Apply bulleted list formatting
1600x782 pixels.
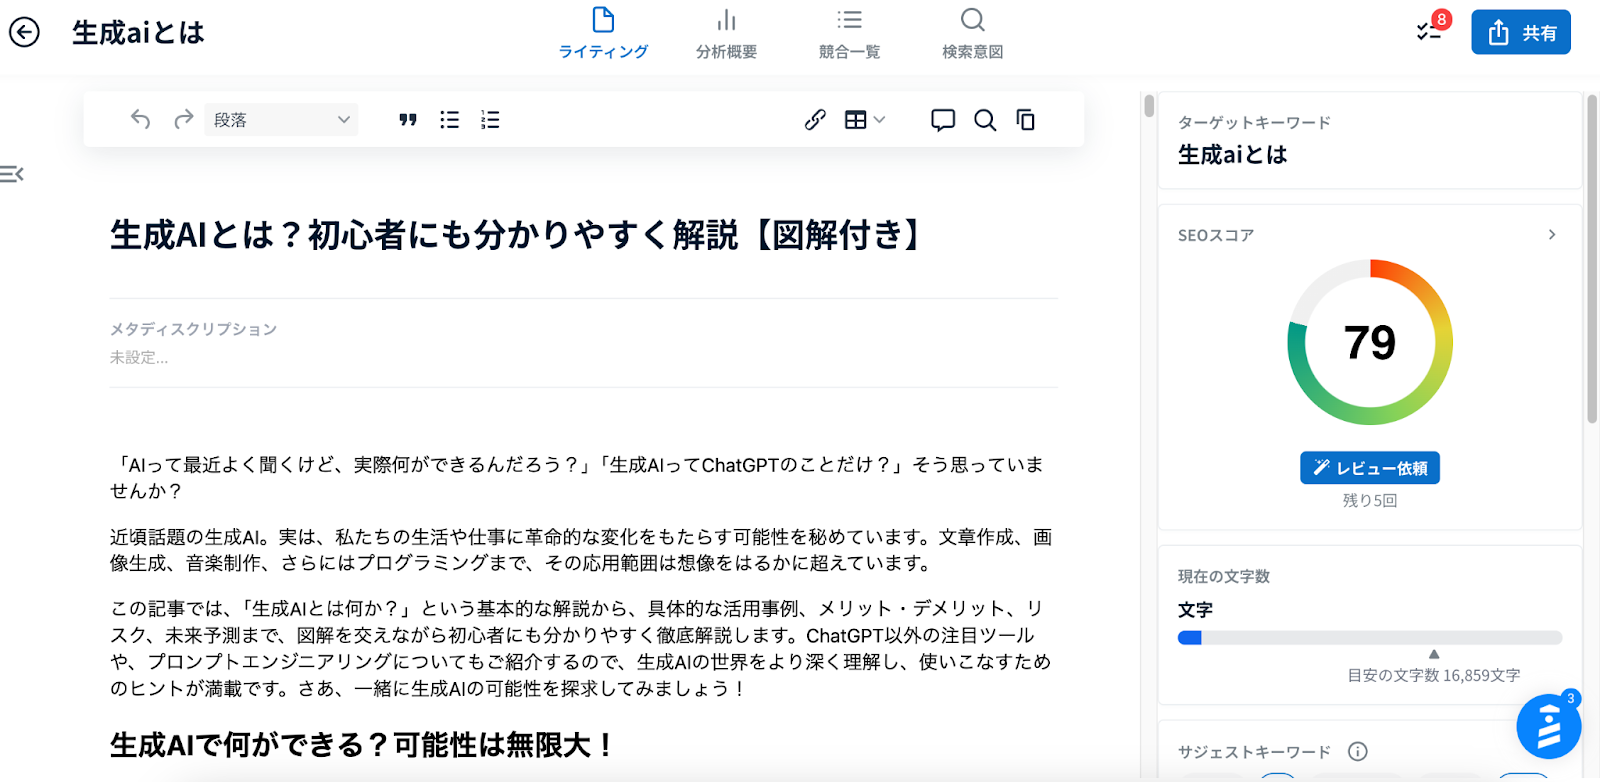(449, 120)
